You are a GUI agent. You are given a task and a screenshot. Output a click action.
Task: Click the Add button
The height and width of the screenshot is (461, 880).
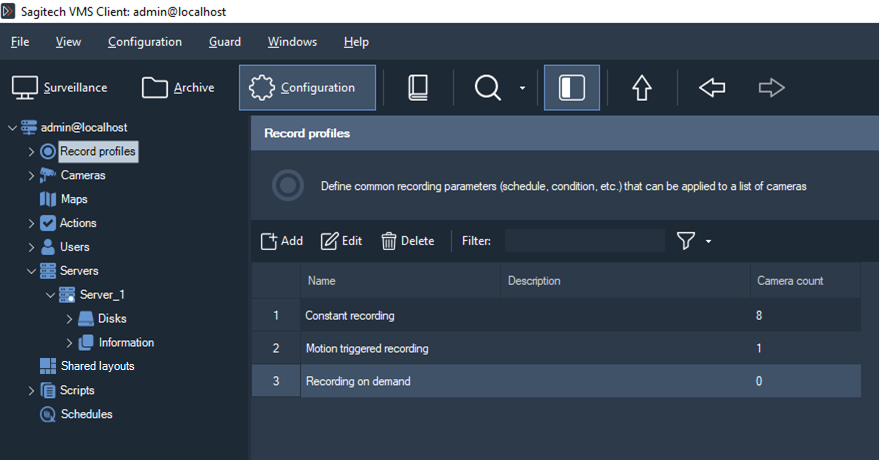pos(281,241)
